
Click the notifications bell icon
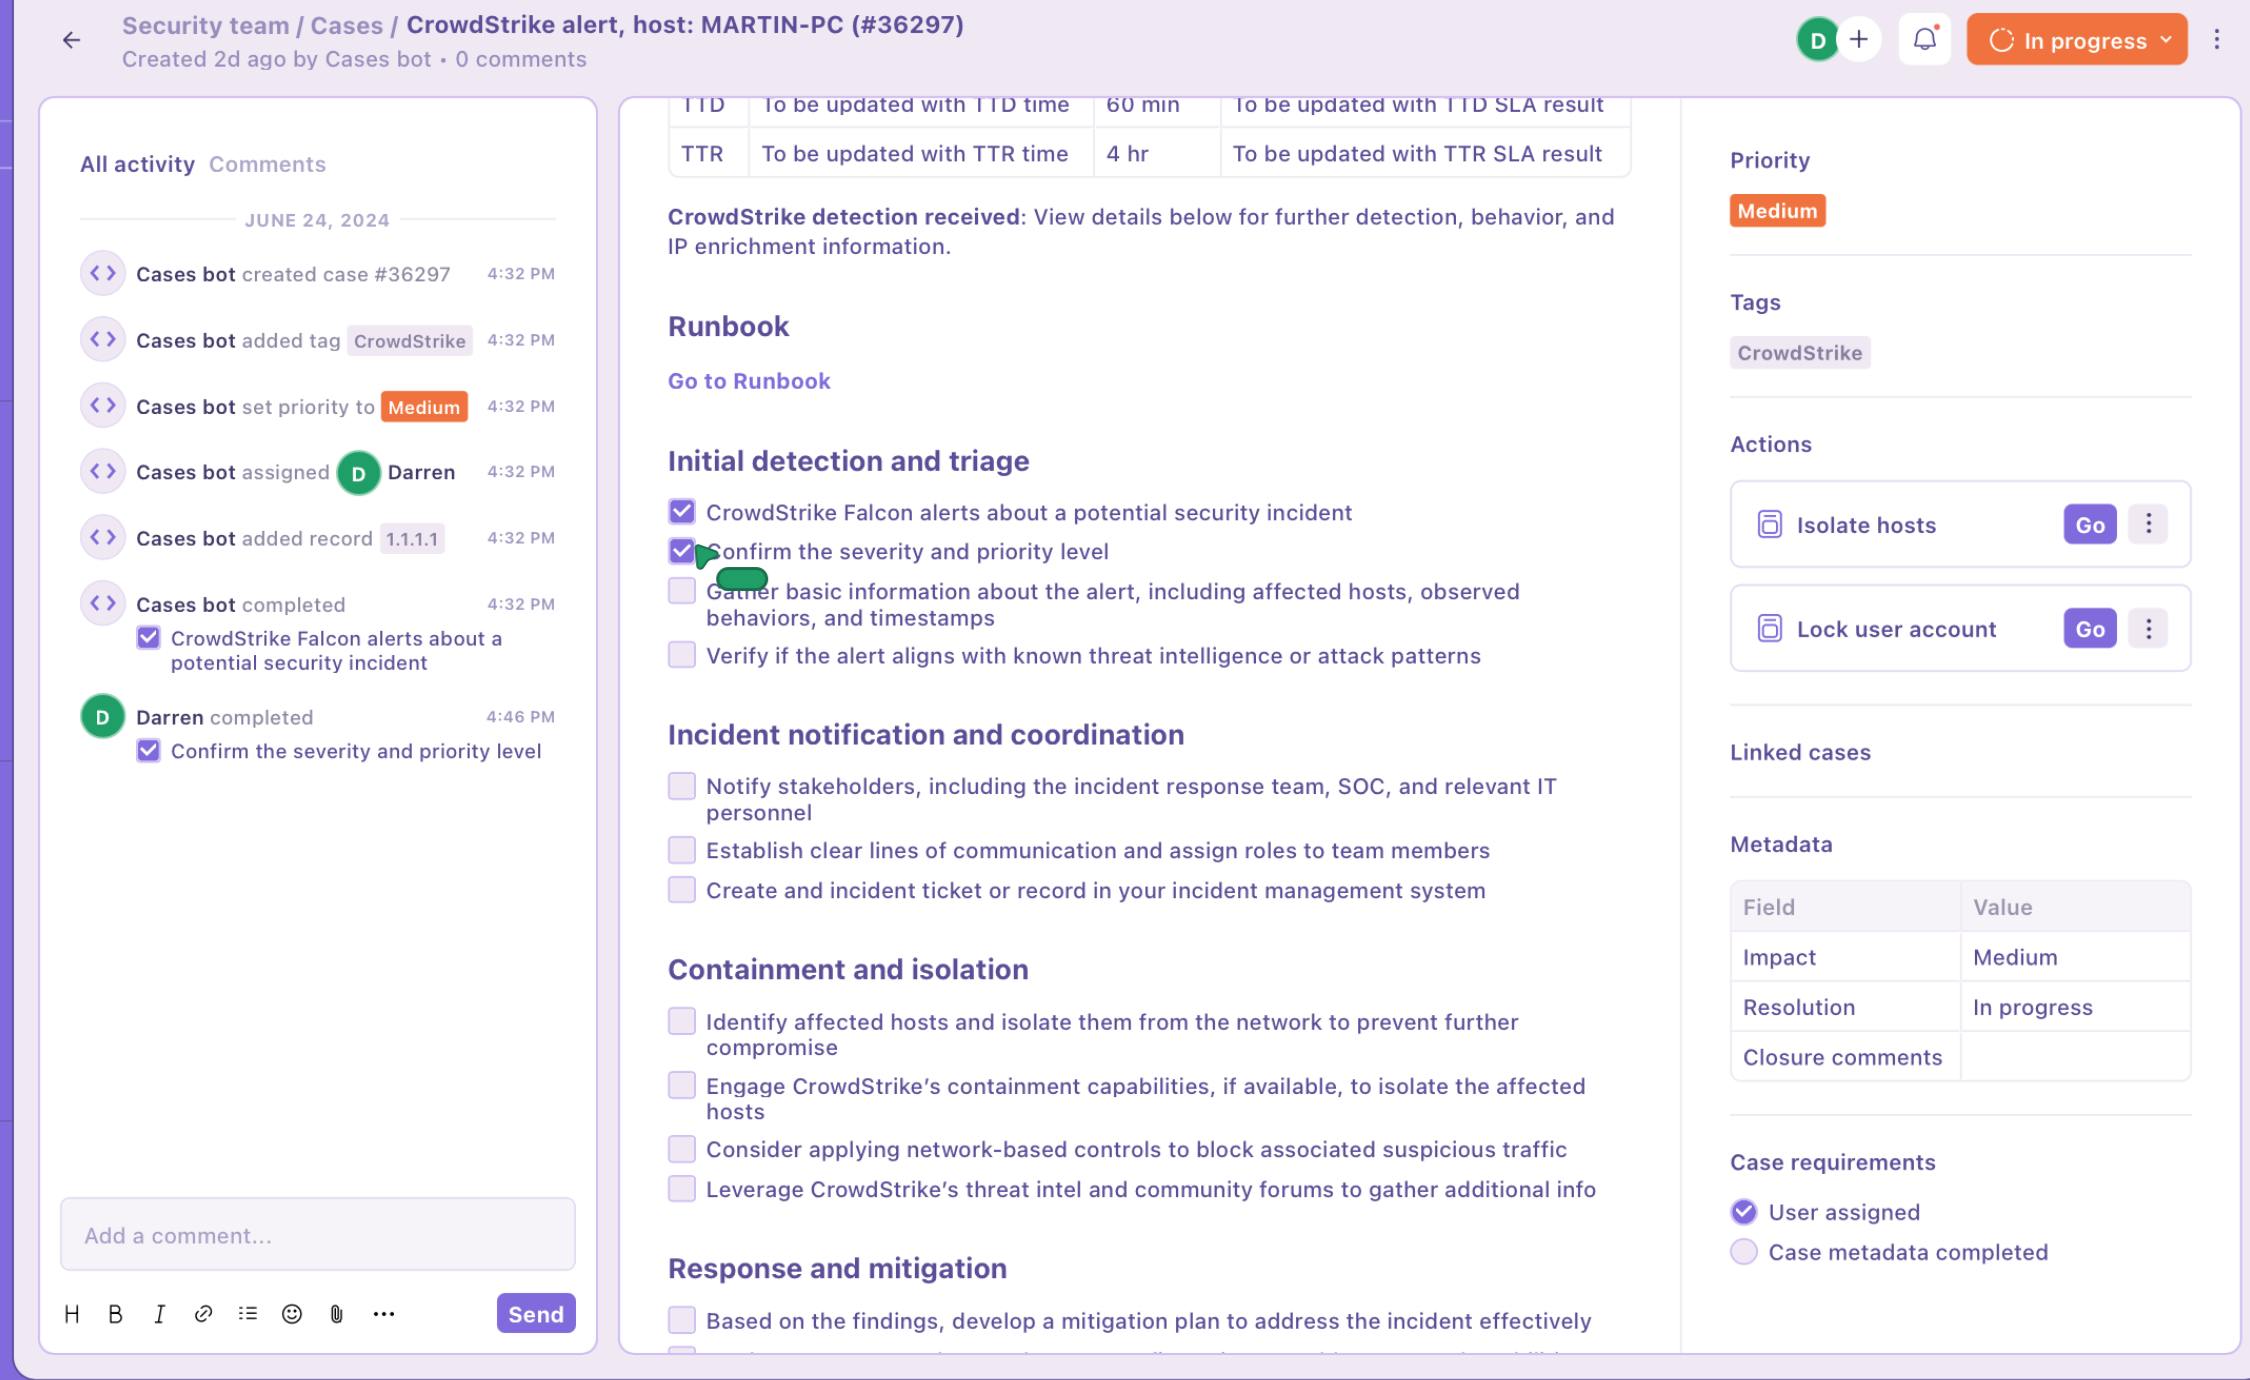(1924, 40)
